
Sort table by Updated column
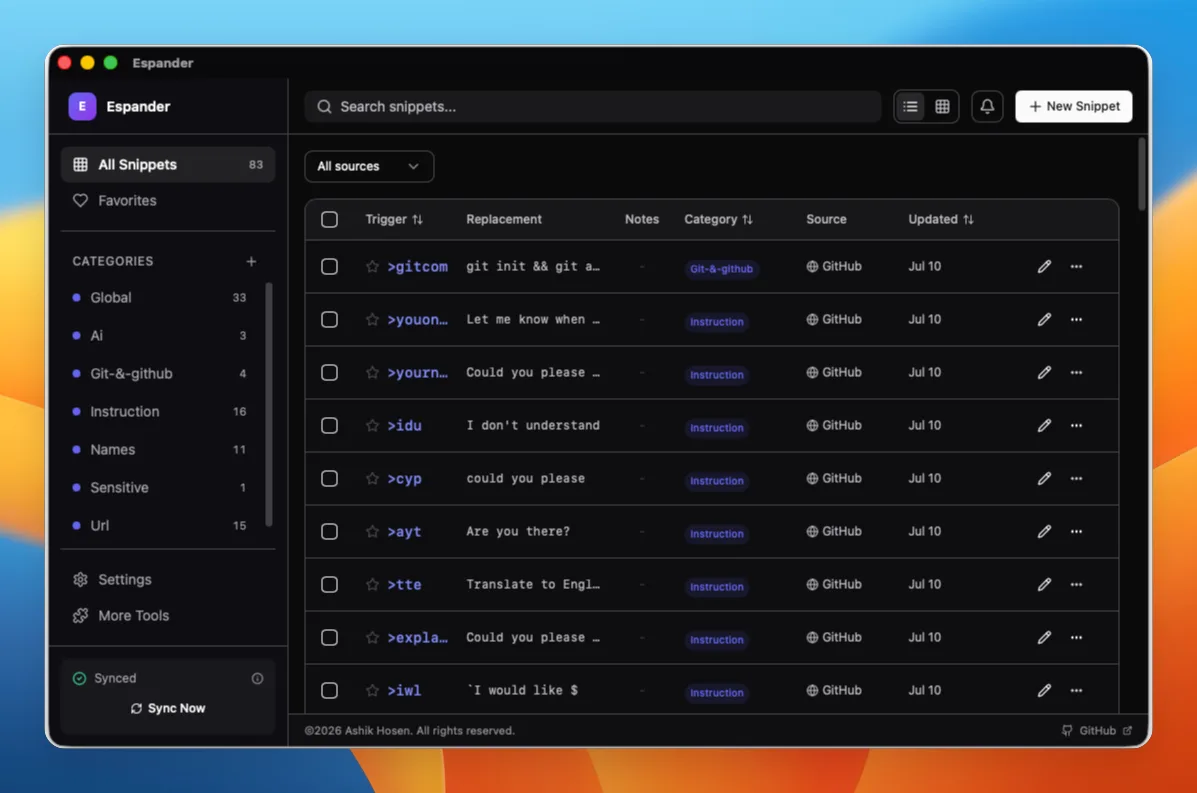pyautogui.click(x=940, y=219)
